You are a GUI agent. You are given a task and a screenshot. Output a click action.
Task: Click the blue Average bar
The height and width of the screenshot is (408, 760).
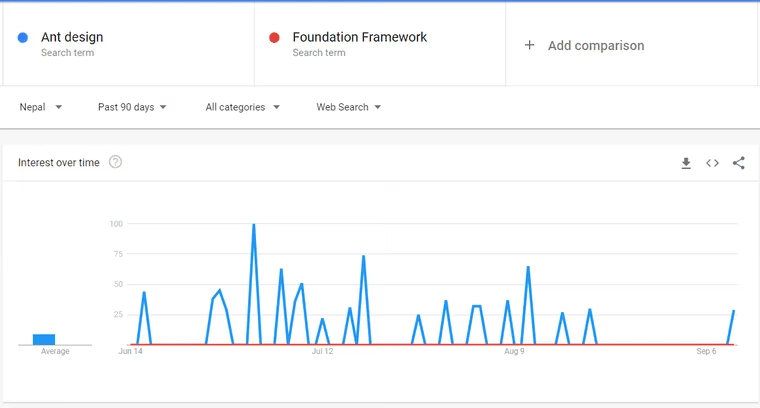[x=44, y=339]
